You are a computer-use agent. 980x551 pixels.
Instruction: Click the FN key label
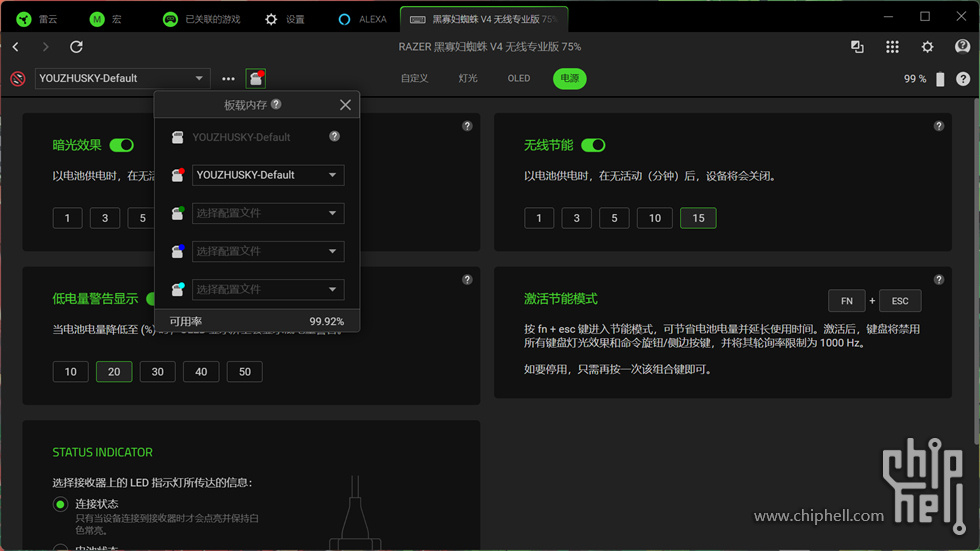click(x=847, y=301)
